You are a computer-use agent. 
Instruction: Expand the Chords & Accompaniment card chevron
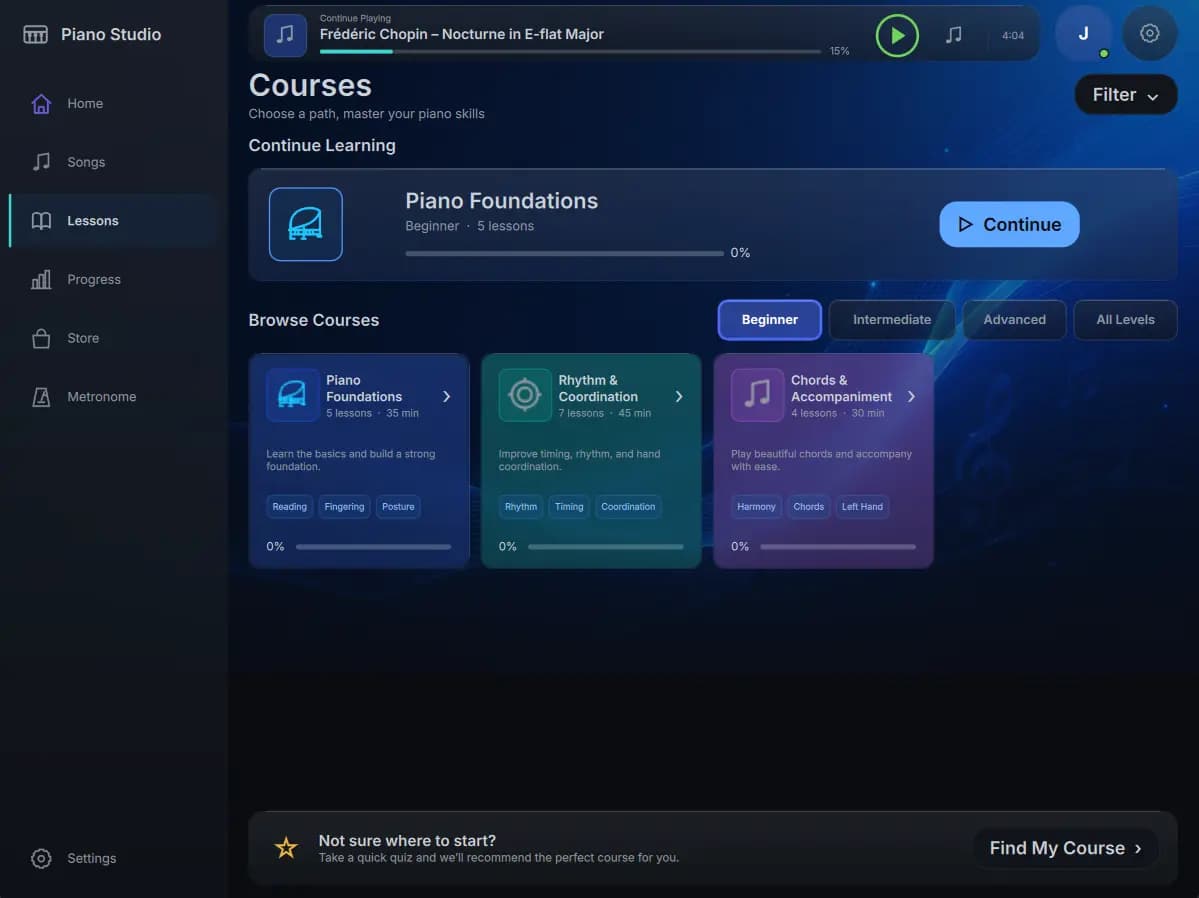pos(911,396)
